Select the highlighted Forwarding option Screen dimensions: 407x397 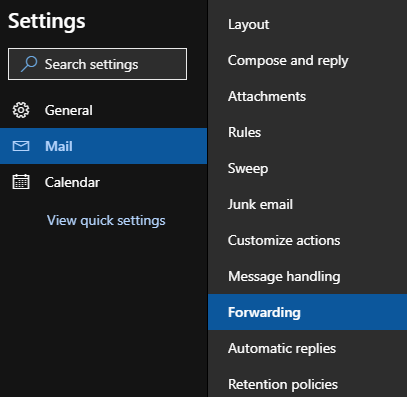[307, 312]
